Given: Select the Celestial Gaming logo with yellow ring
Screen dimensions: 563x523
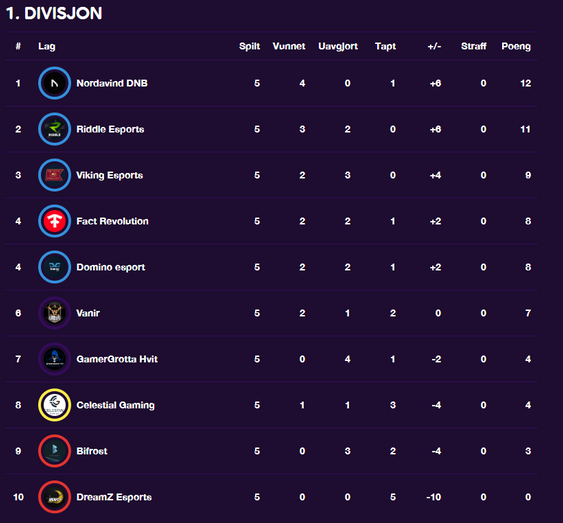Looking at the screenshot, I should [x=55, y=405].
